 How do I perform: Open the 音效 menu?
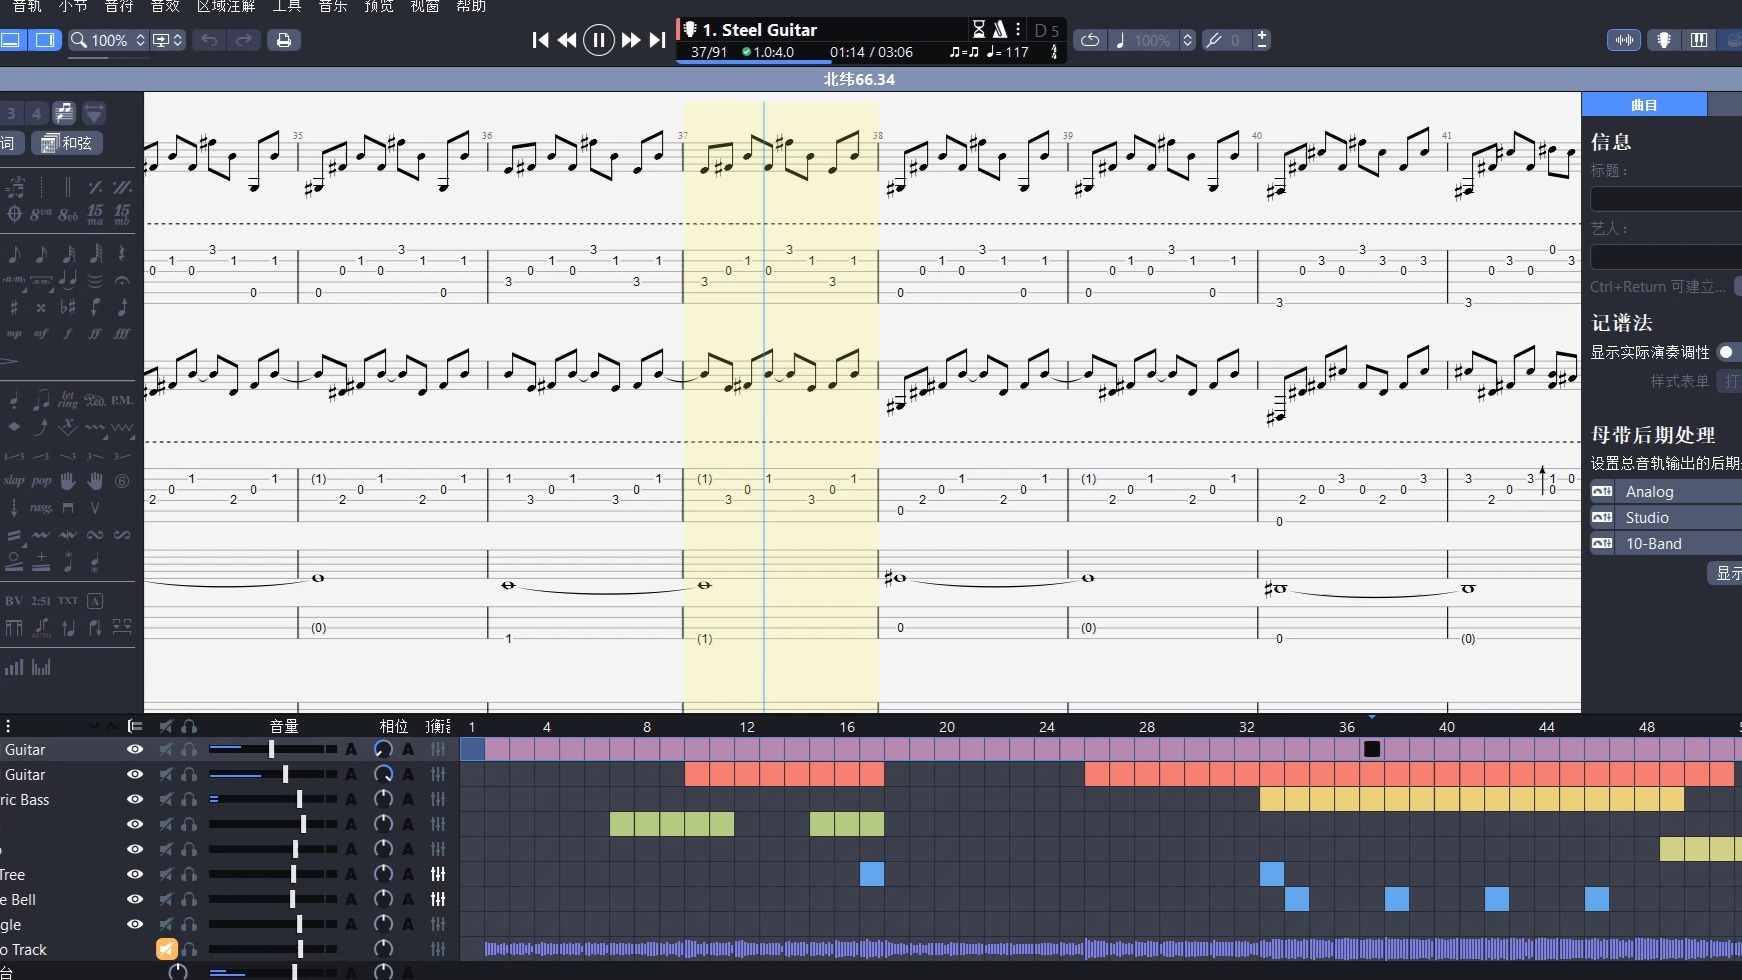165,6
